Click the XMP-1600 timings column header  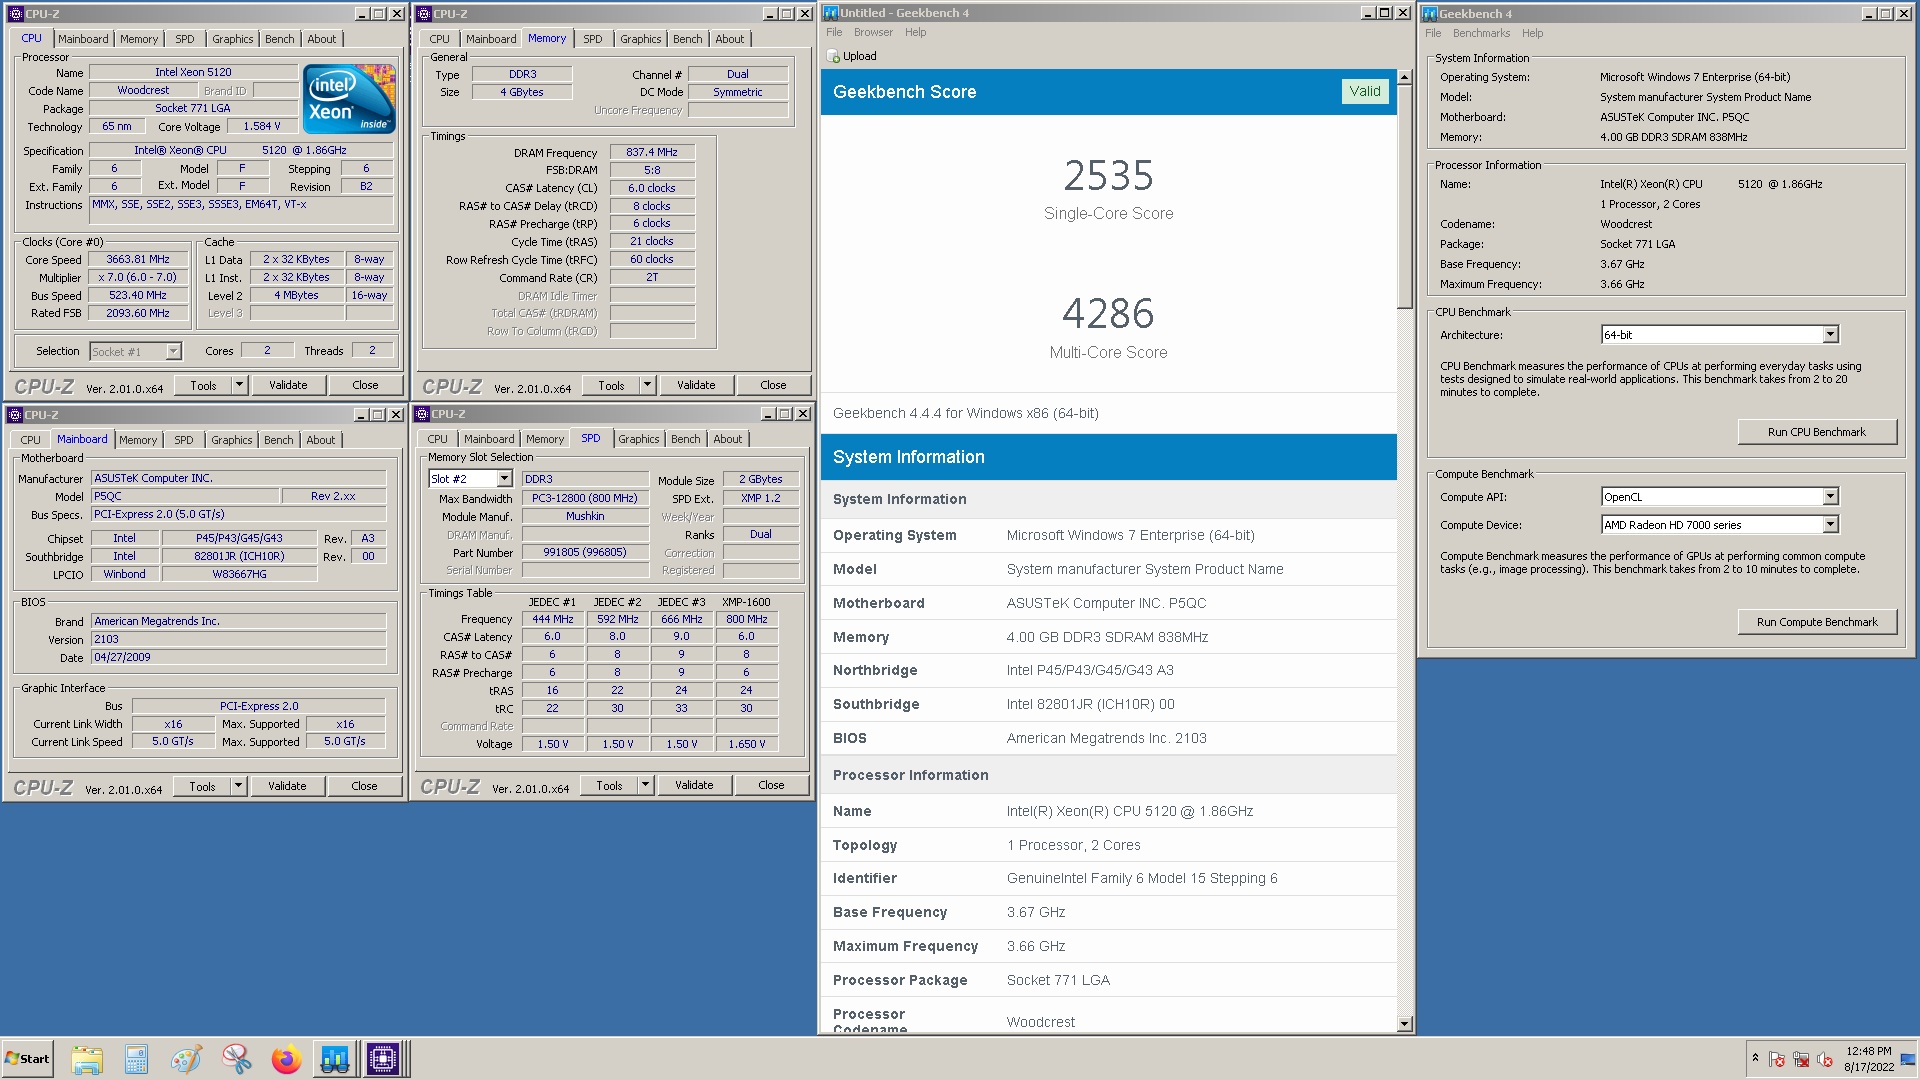[x=746, y=602]
